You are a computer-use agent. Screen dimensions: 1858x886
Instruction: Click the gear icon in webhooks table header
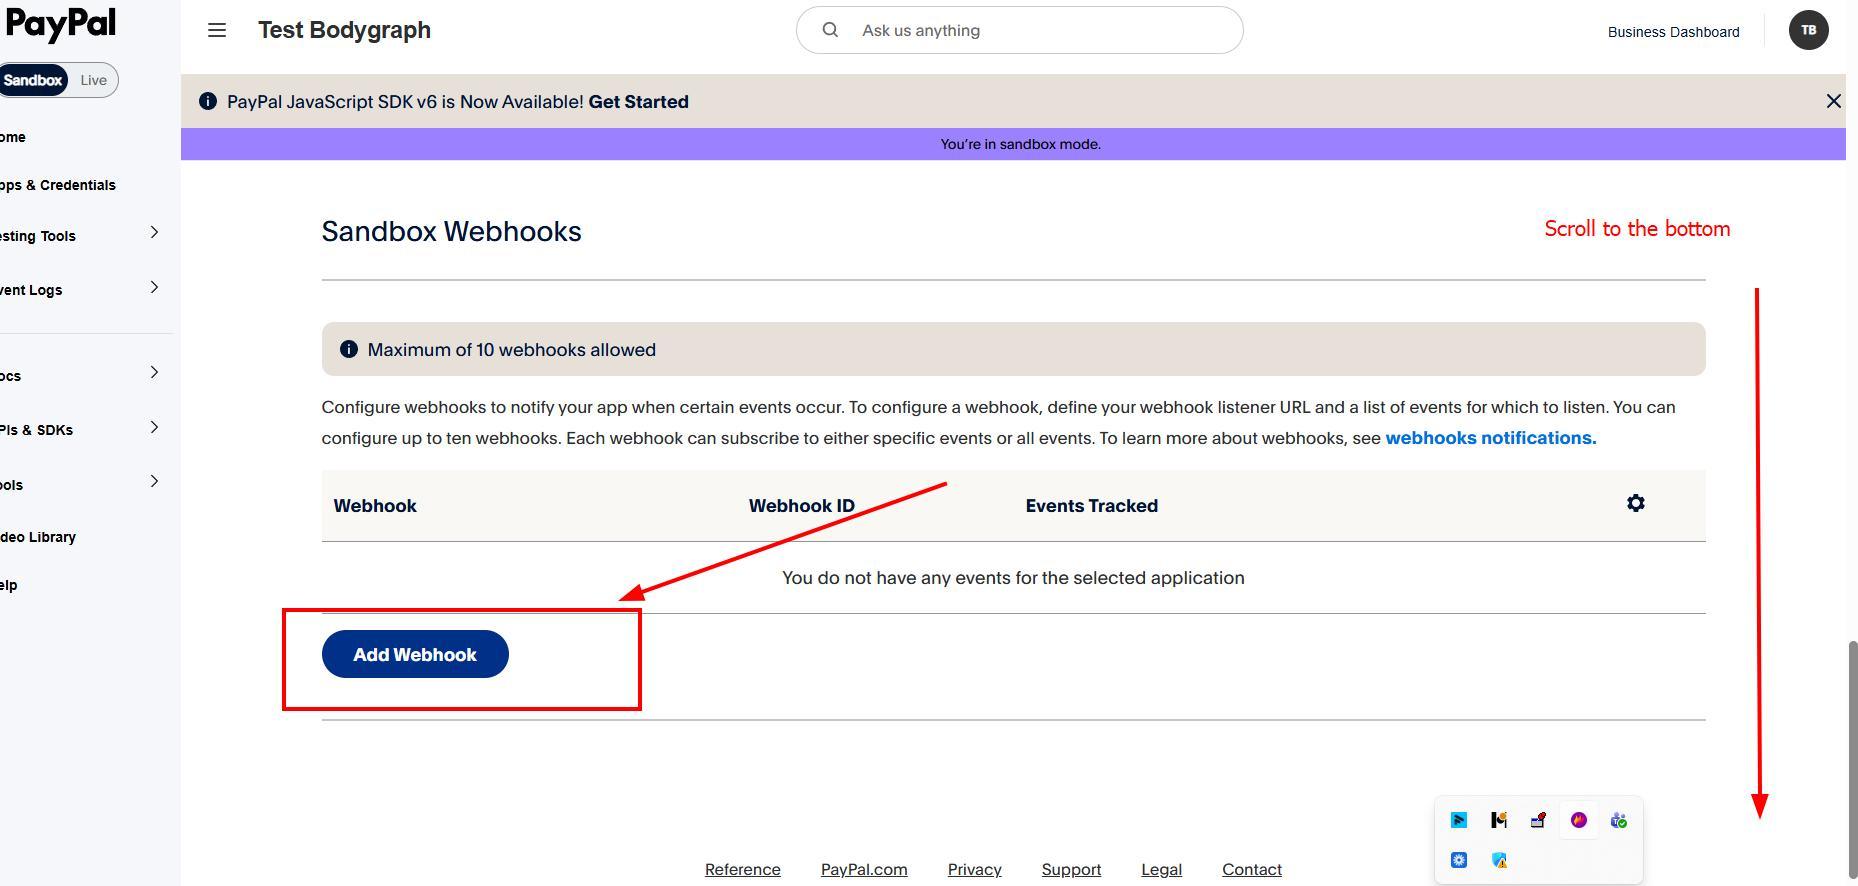click(1635, 504)
